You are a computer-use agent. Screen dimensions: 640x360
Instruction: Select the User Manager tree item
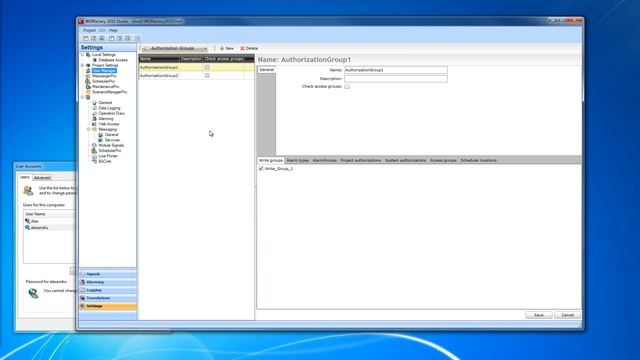pos(104,71)
